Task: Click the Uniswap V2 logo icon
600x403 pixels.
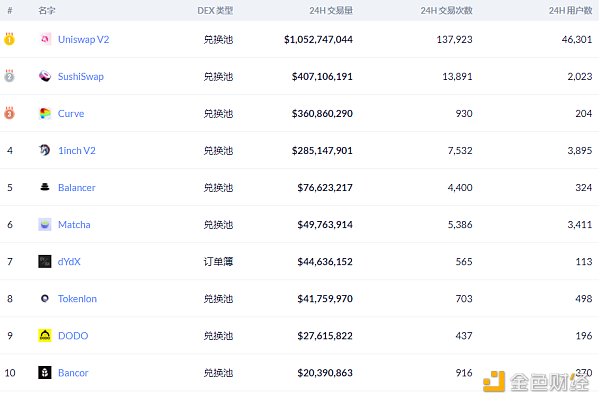Action: [45, 40]
